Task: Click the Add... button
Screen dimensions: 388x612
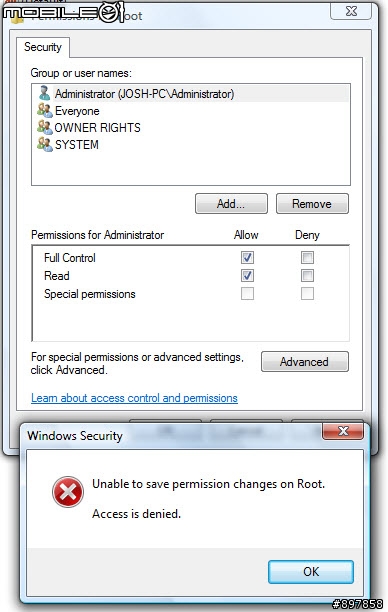Action: [231, 204]
